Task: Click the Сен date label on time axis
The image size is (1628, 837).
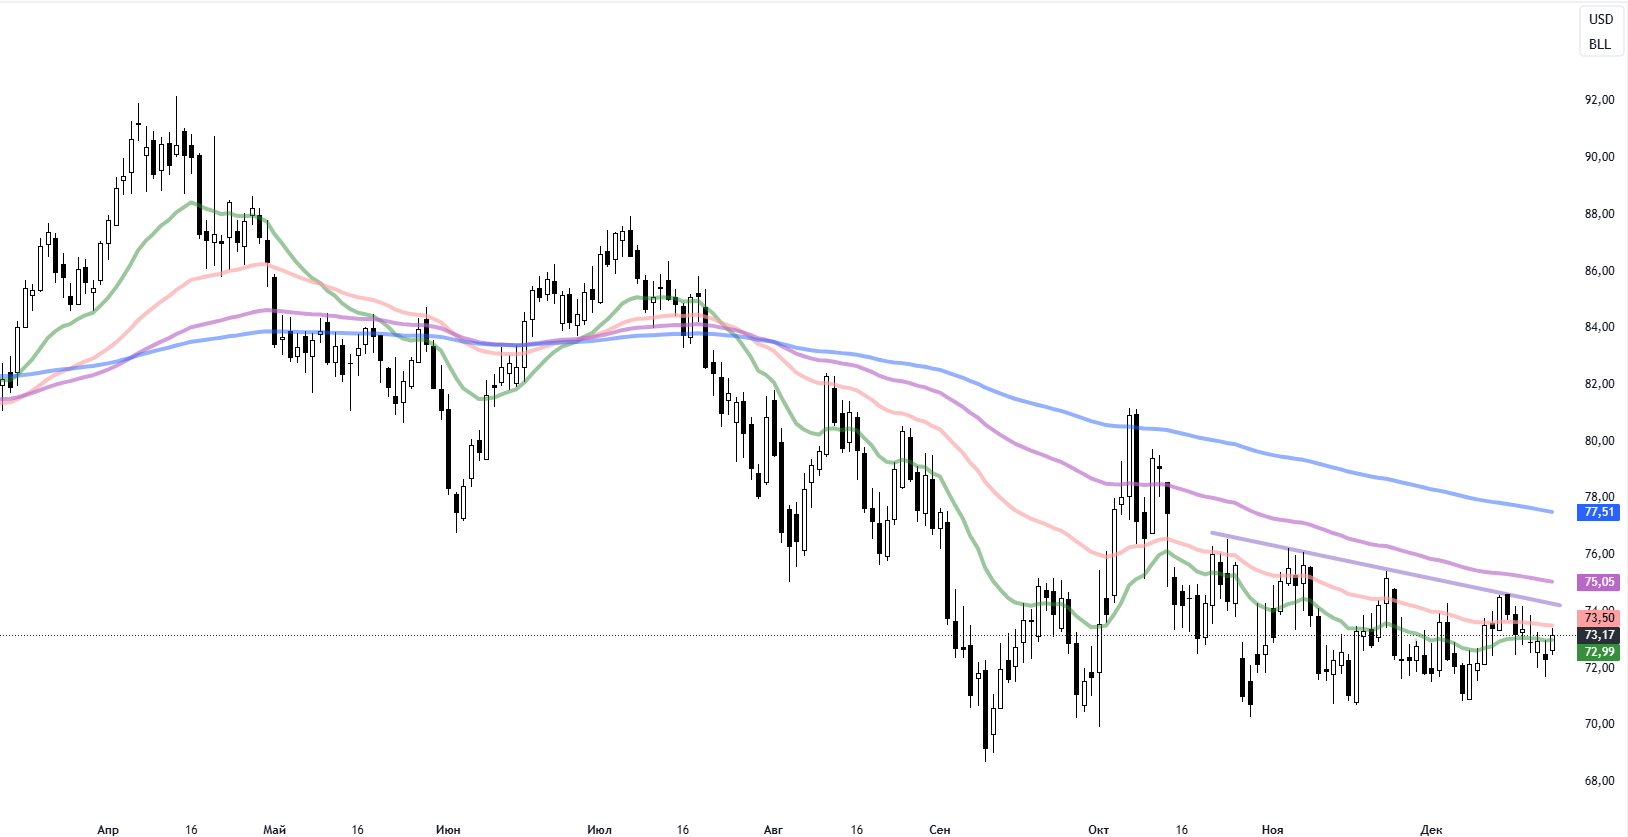Action: coord(939,830)
